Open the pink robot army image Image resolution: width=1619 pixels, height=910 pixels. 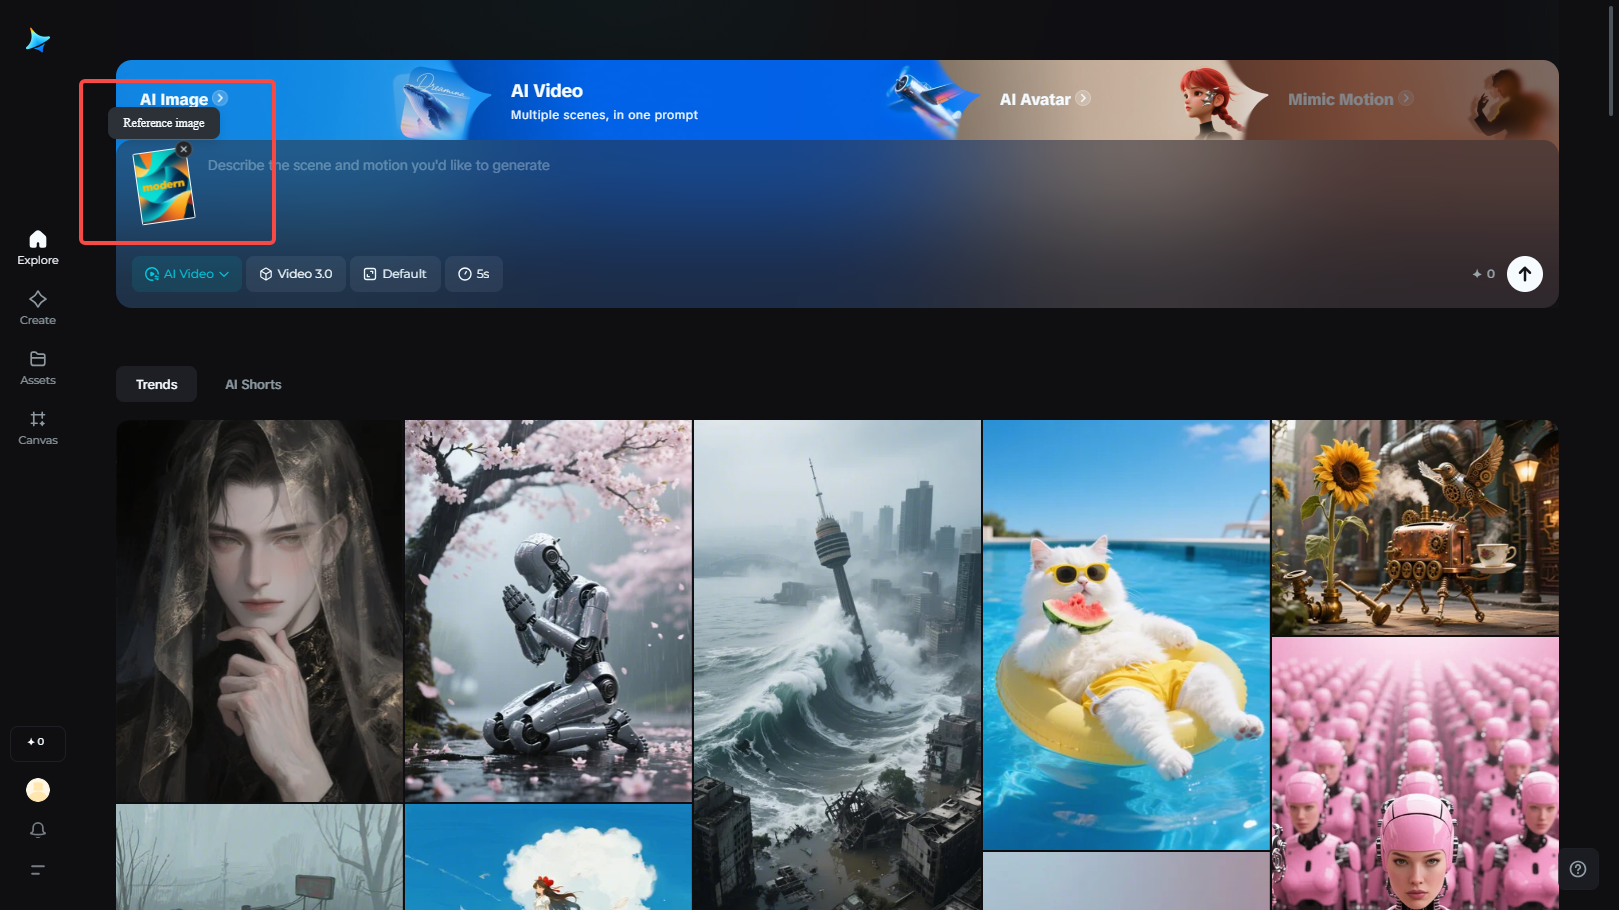pyautogui.click(x=1415, y=774)
